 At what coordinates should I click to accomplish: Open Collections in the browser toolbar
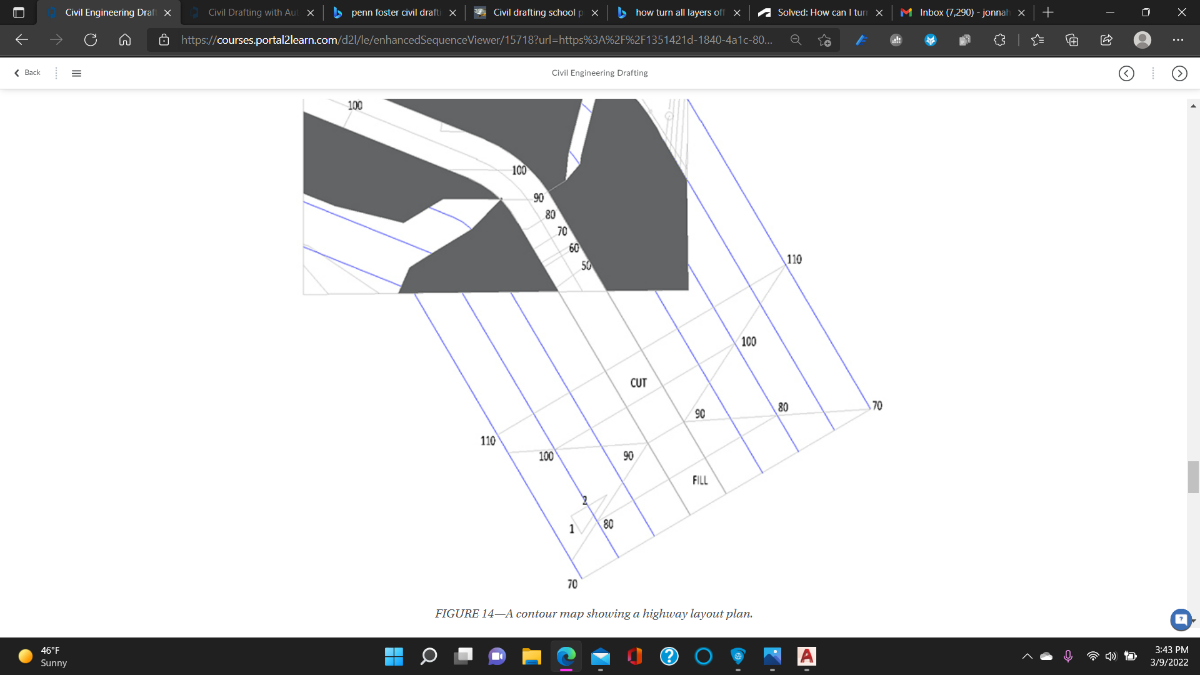pyautogui.click(x=1071, y=41)
